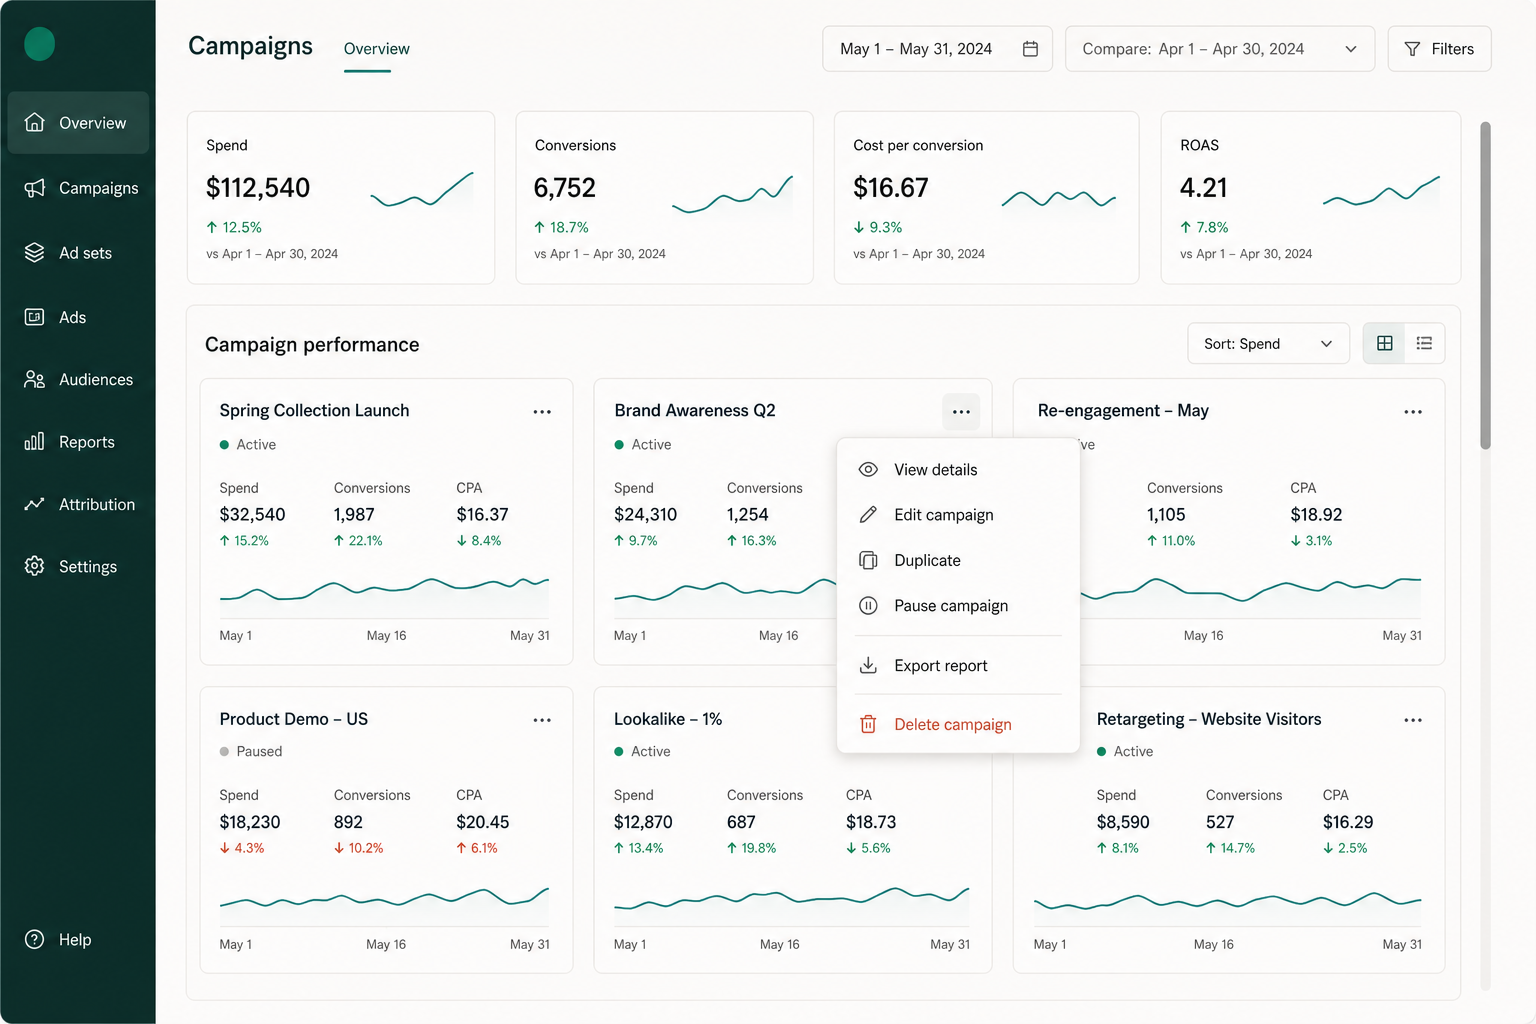Click the vertical page scrollbar
Screen dimensions: 1536x1024
1485,286
